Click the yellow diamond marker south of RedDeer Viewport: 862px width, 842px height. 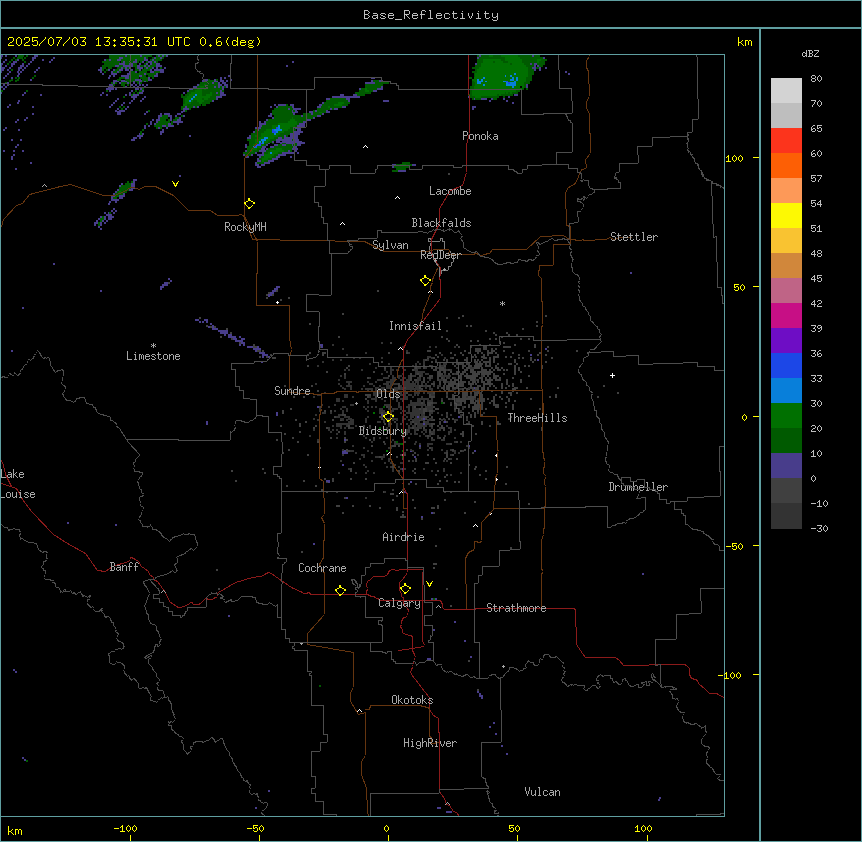(426, 281)
